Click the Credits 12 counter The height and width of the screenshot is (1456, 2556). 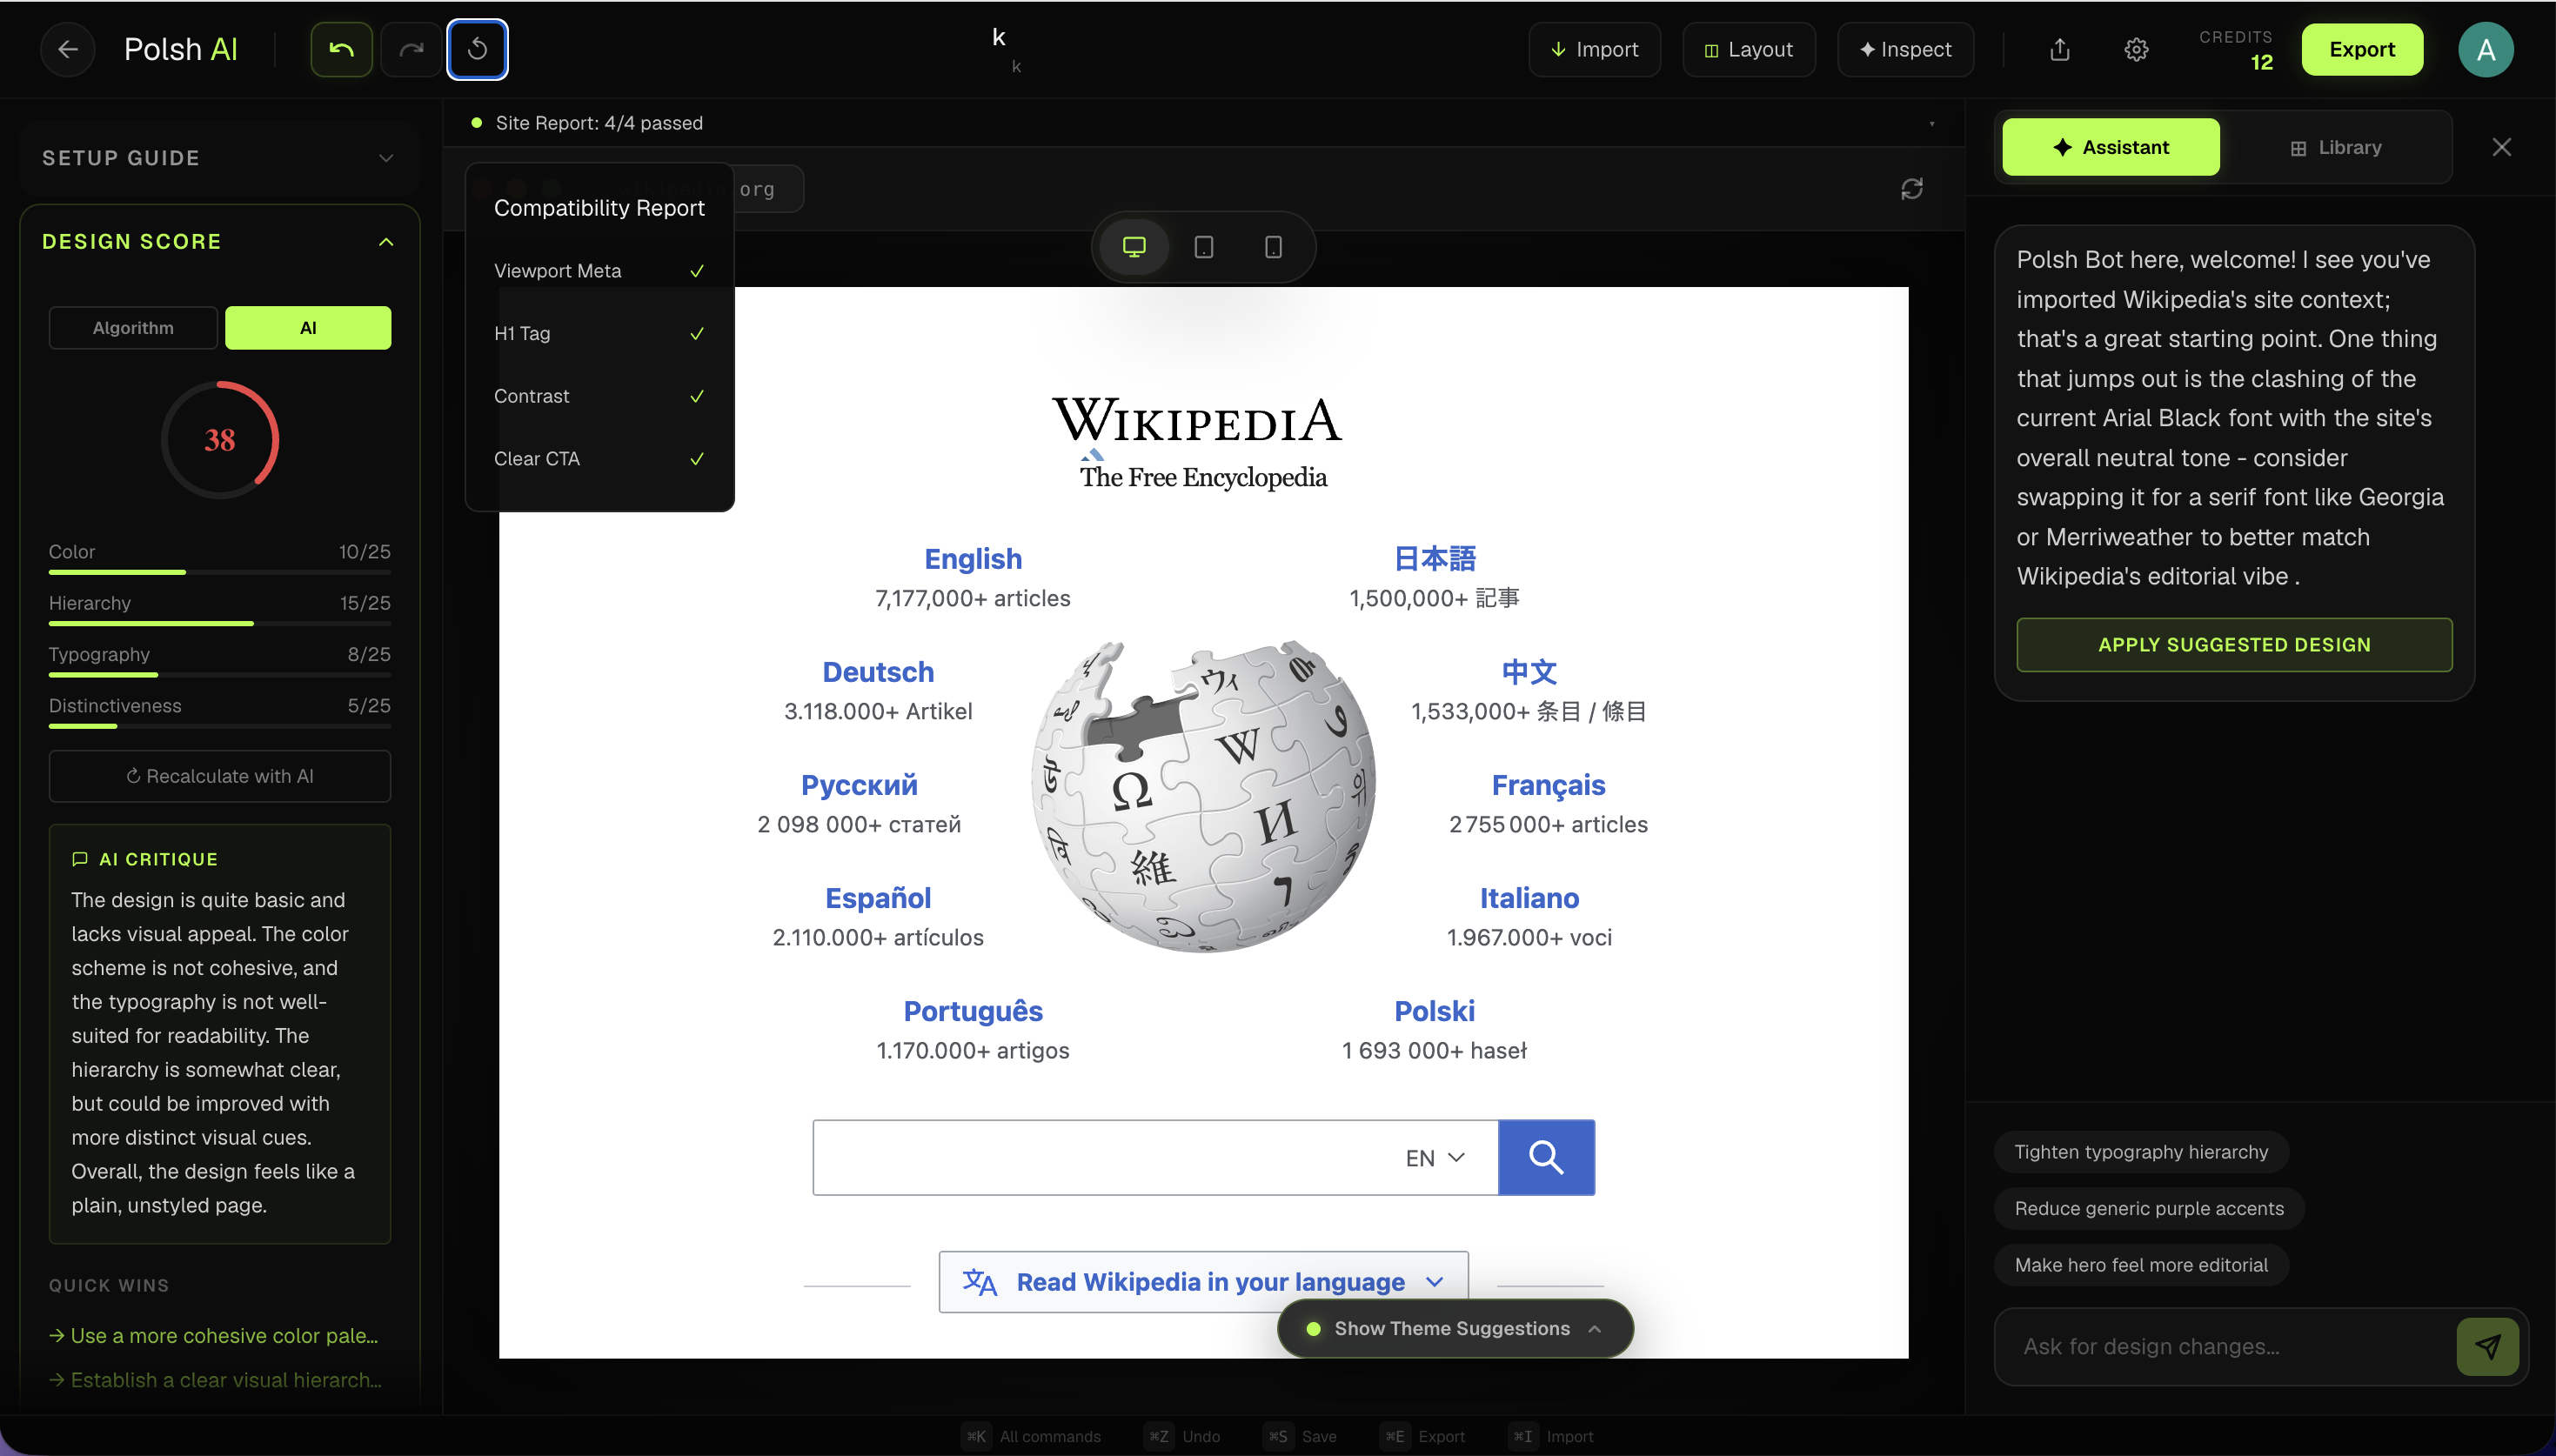coord(2235,49)
